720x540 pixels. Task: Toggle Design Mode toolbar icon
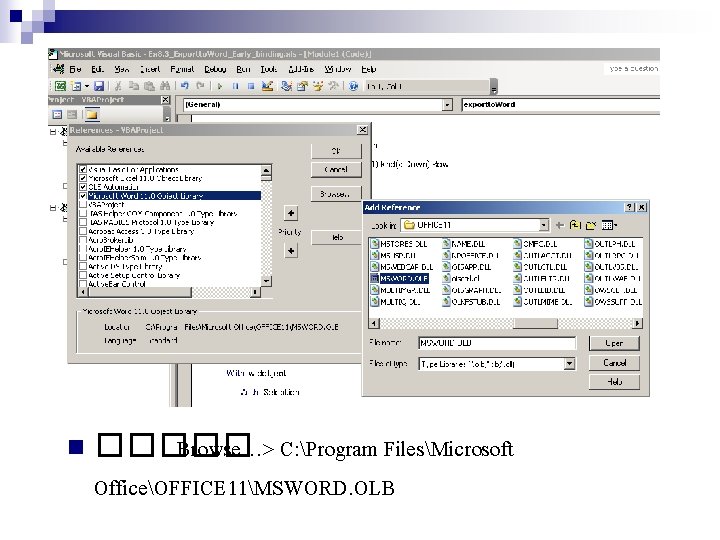267,86
